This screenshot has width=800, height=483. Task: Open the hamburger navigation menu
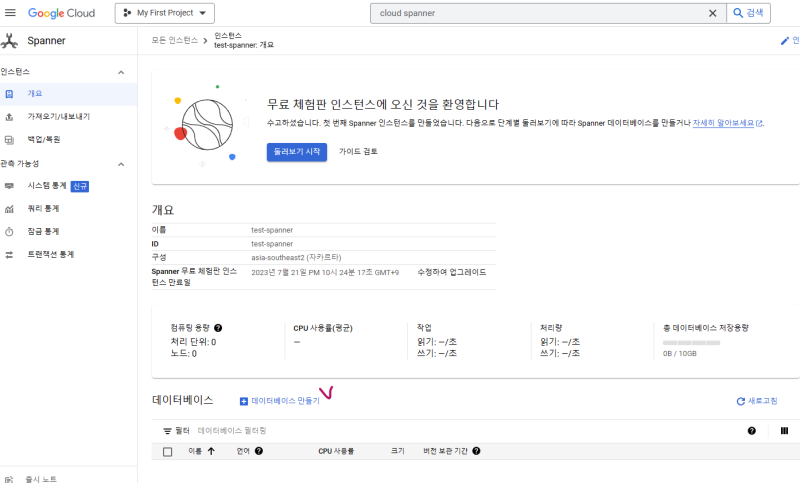tap(11, 13)
